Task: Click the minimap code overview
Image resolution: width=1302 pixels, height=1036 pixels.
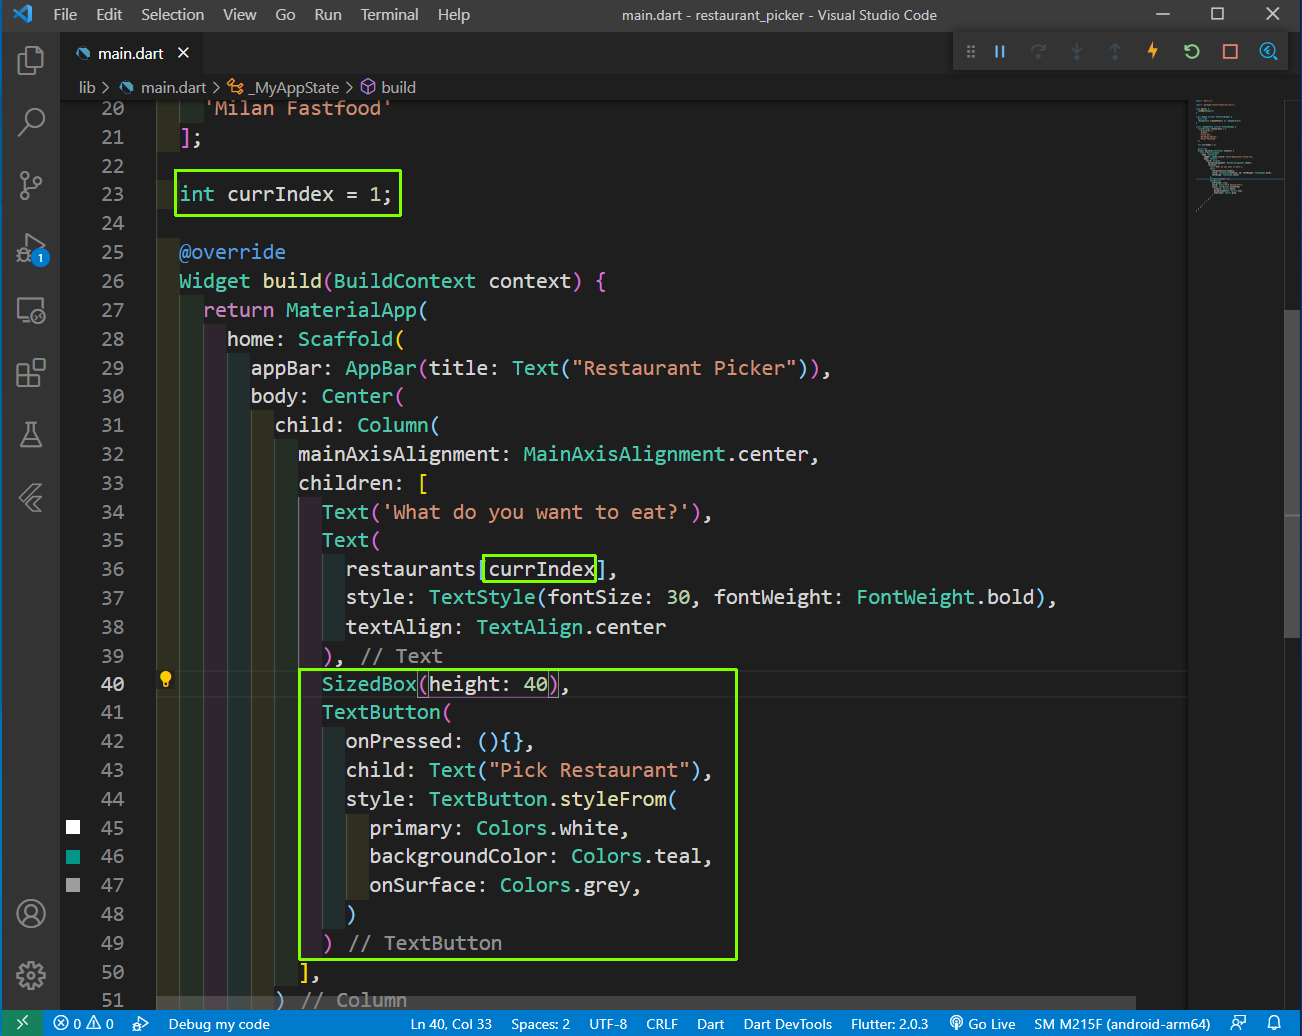Action: [1235, 155]
